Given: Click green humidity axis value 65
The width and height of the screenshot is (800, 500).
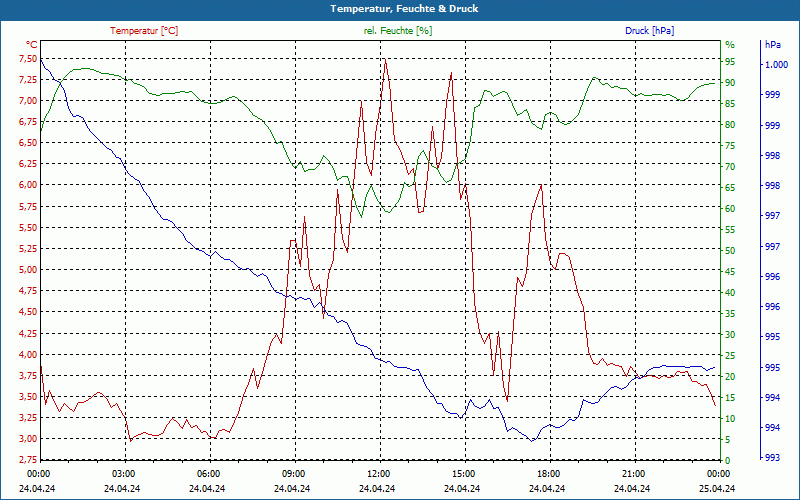Looking at the screenshot, I should [x=730, y=188].
